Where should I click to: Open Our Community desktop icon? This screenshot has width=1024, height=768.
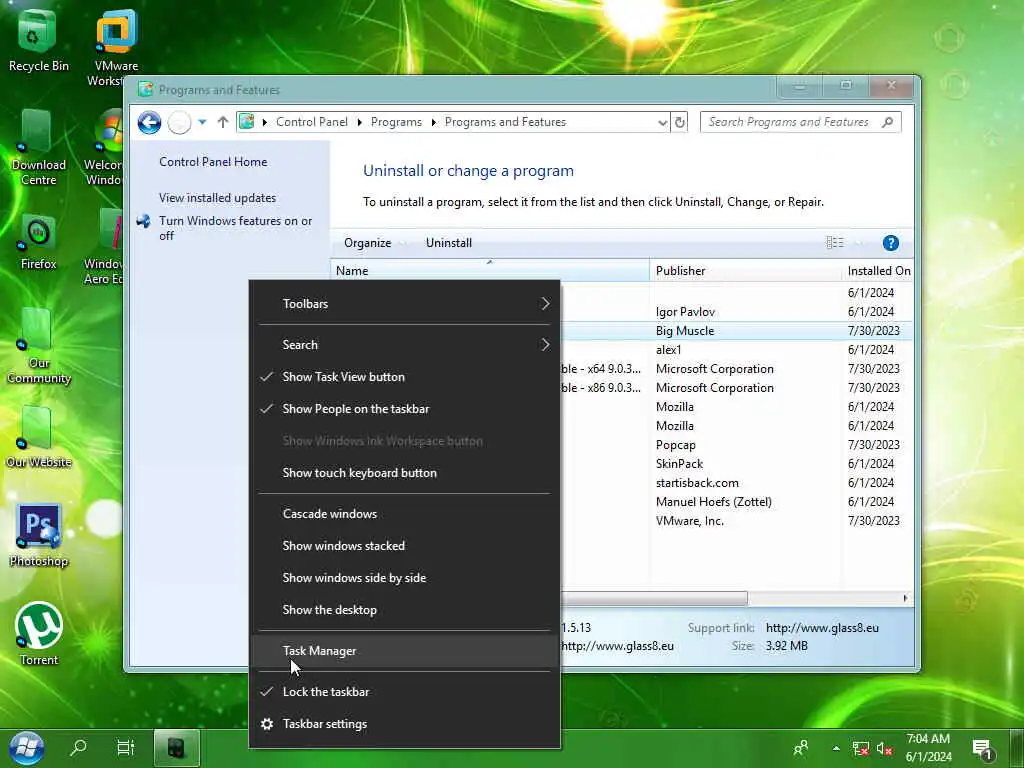click(38, 346)
